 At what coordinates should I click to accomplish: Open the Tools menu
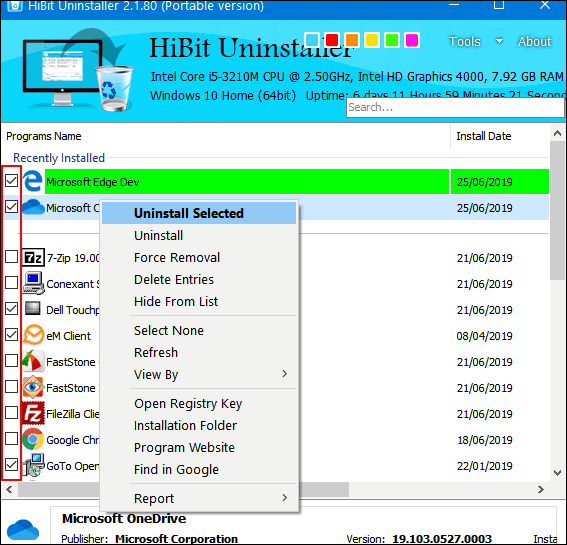coord(465,41)
